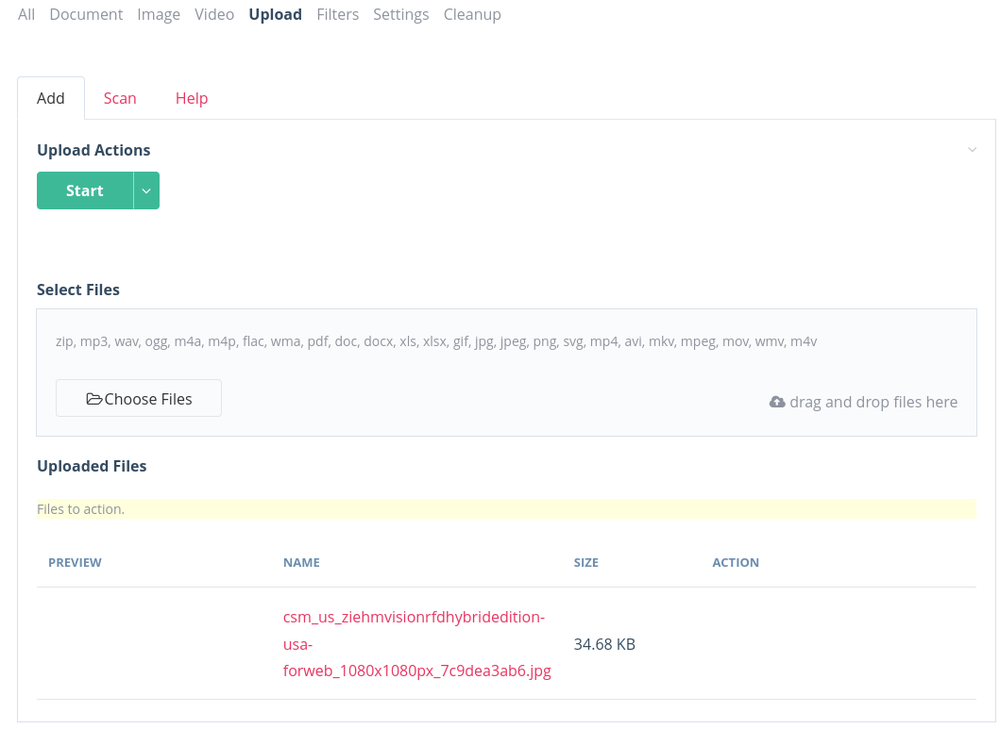The image size is (1000, 729).
Task: Open the Video section
Action: 214,14
